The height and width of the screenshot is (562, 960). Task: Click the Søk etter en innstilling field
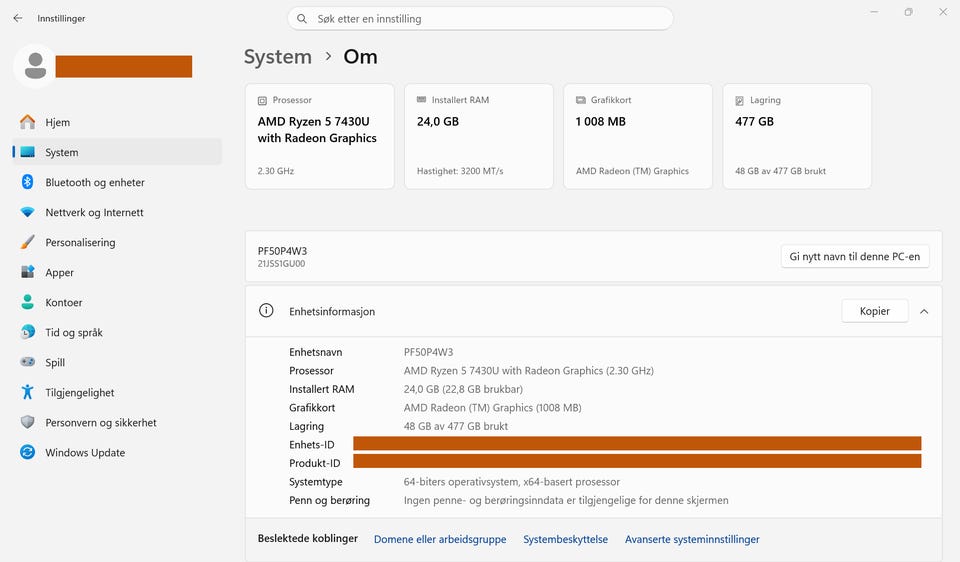click(481, 18)
